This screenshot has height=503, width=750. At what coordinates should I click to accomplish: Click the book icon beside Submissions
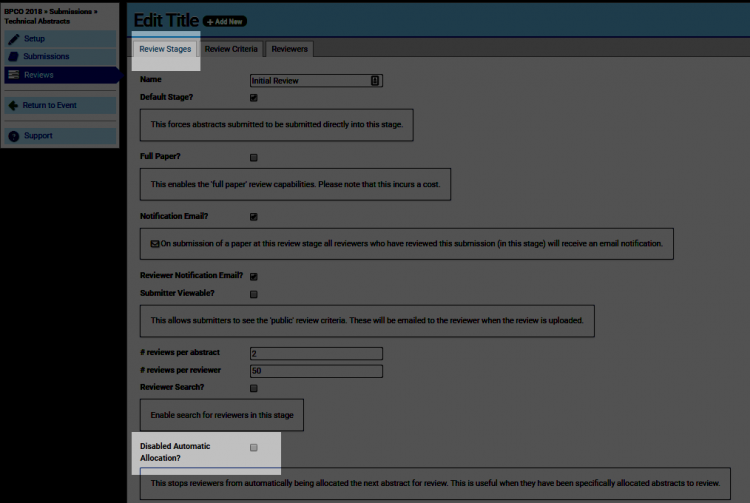(14, 56)
